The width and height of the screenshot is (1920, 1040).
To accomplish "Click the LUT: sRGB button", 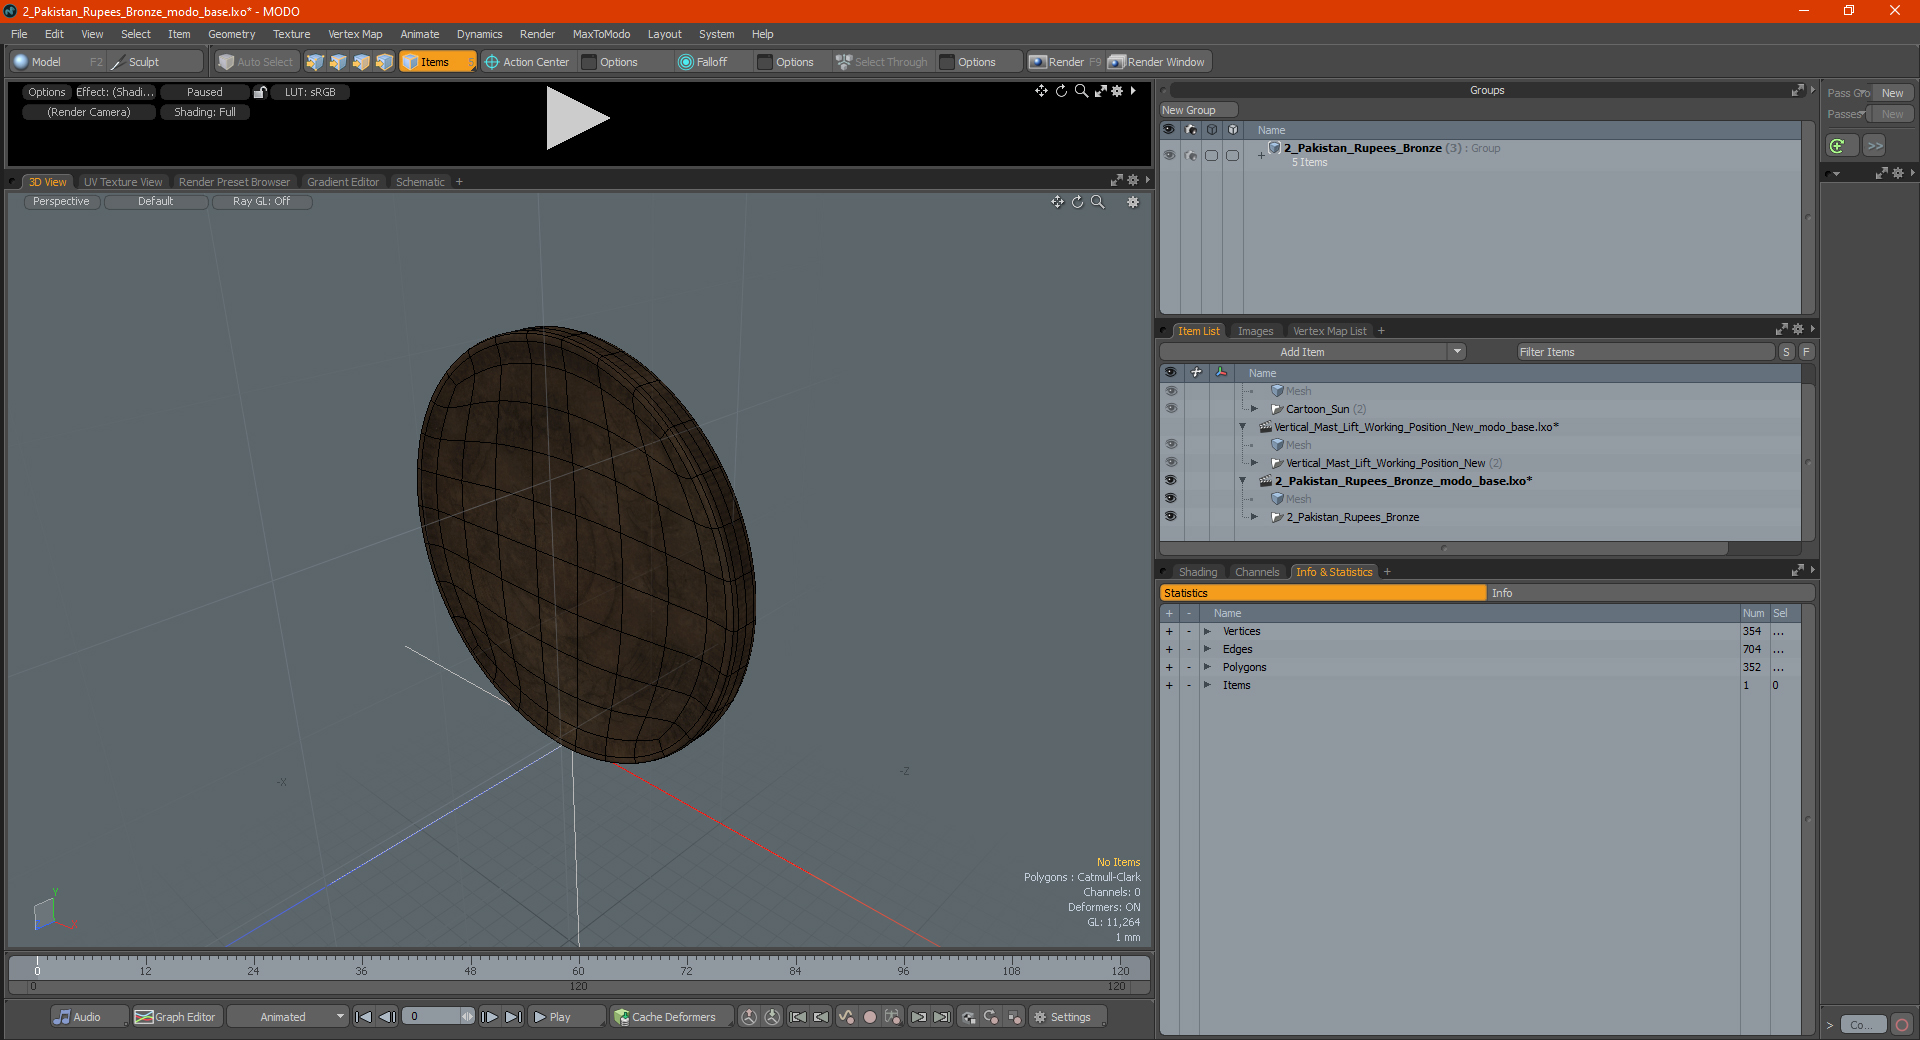I will [310, 92].
